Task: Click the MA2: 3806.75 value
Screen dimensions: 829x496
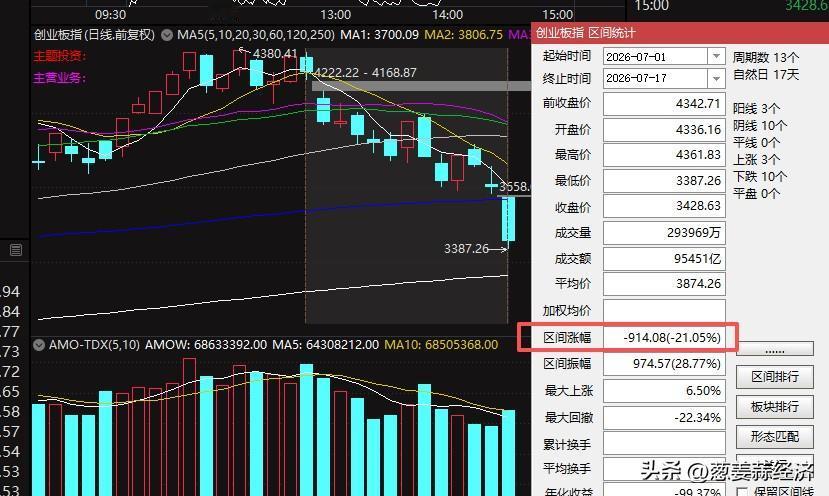Action: [x=464, y=35]
